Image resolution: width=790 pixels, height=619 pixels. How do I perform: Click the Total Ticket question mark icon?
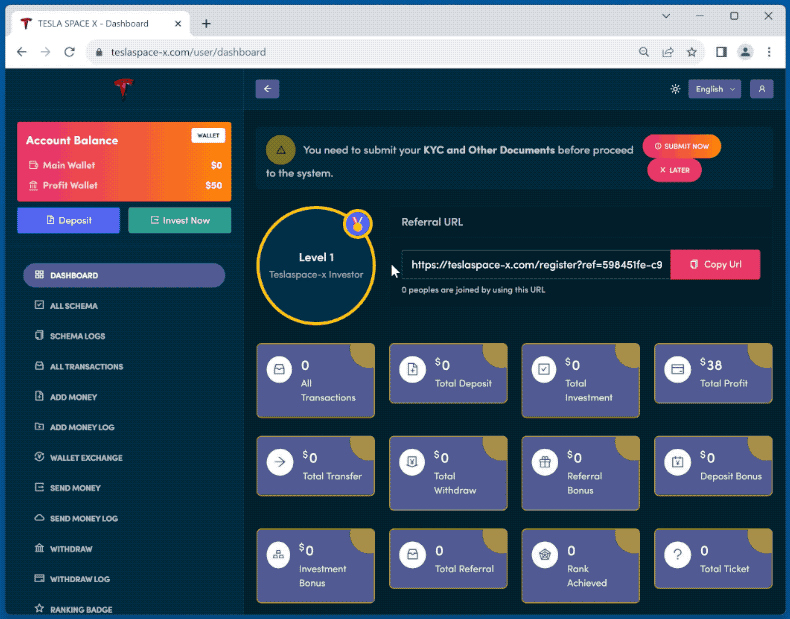[x=678, y=555]
